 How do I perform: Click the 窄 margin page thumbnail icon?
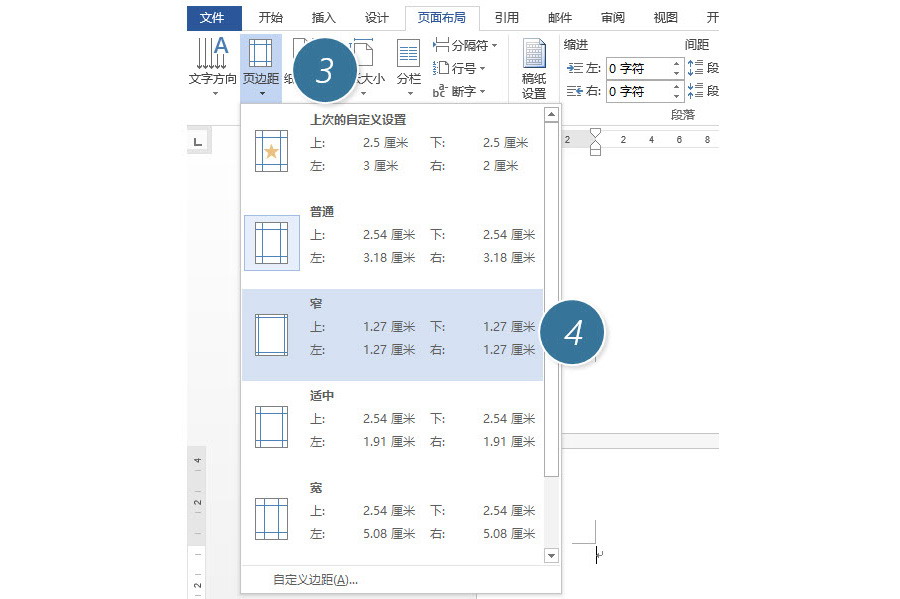point(271,334)
